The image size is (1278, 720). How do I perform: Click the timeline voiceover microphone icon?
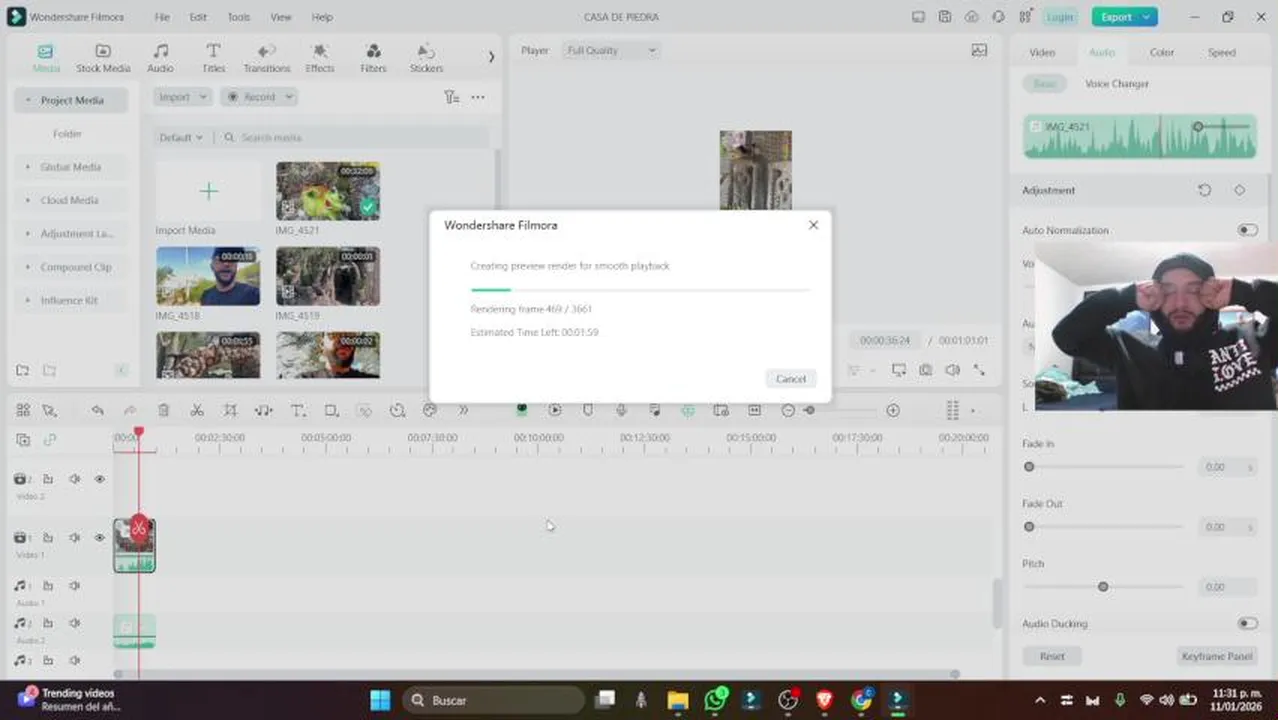click(621, 410)
